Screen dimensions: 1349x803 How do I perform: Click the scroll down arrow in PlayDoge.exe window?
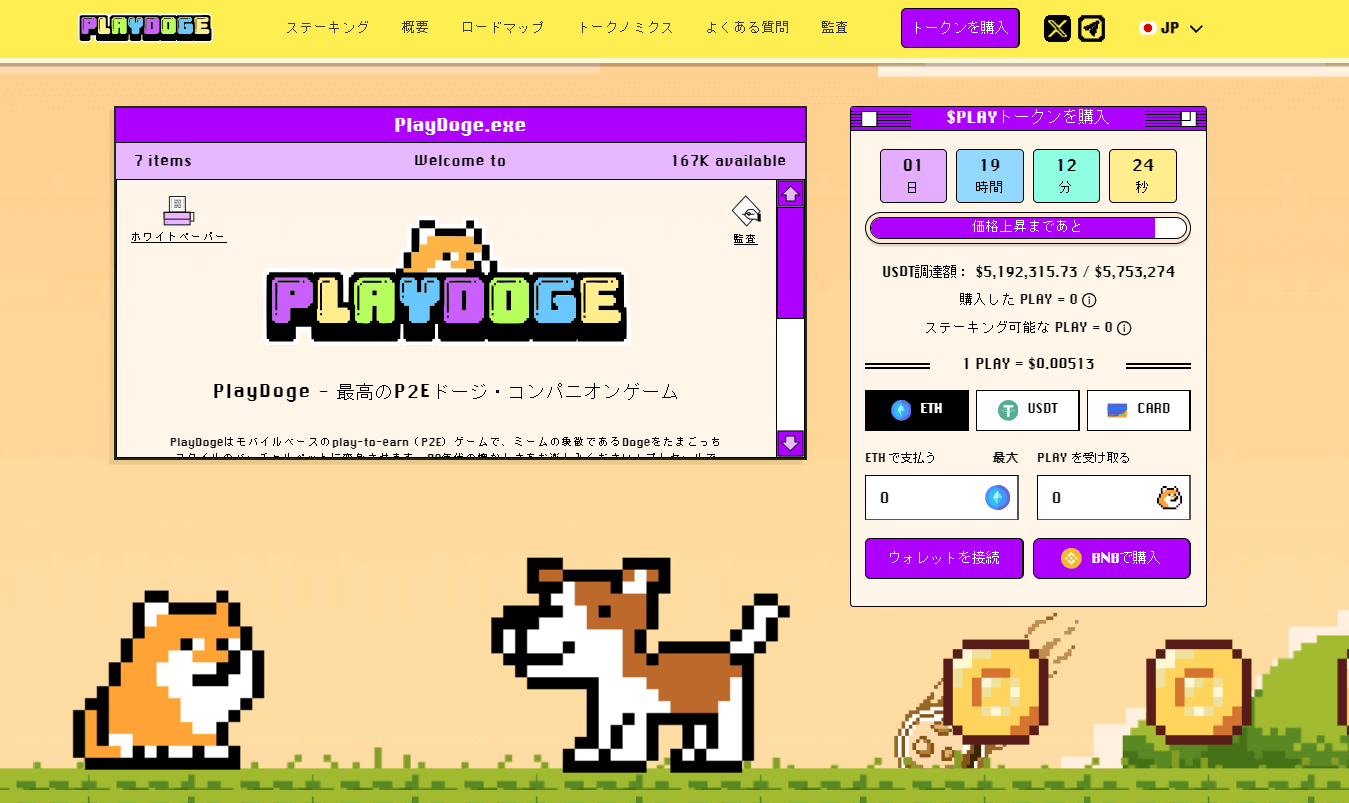coord(791,443)
